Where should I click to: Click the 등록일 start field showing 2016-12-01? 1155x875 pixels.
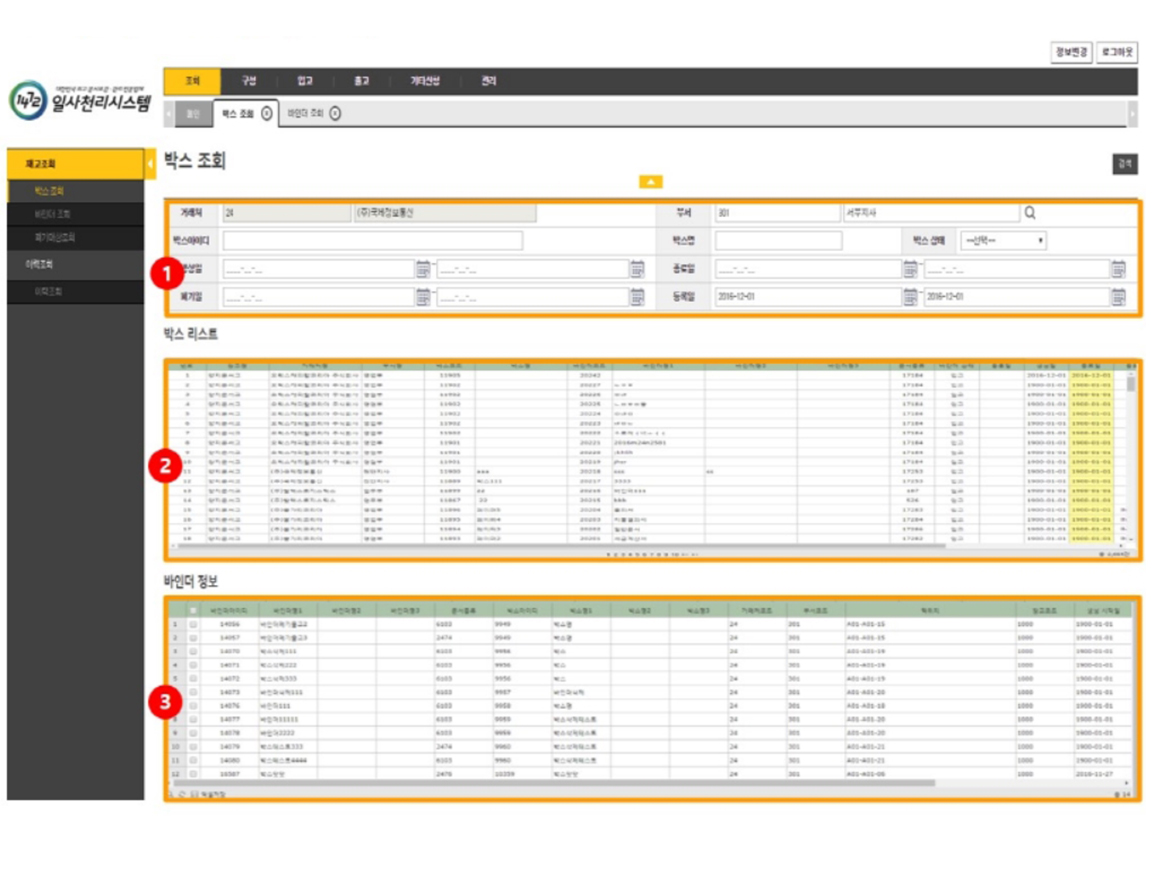[807, 297]
